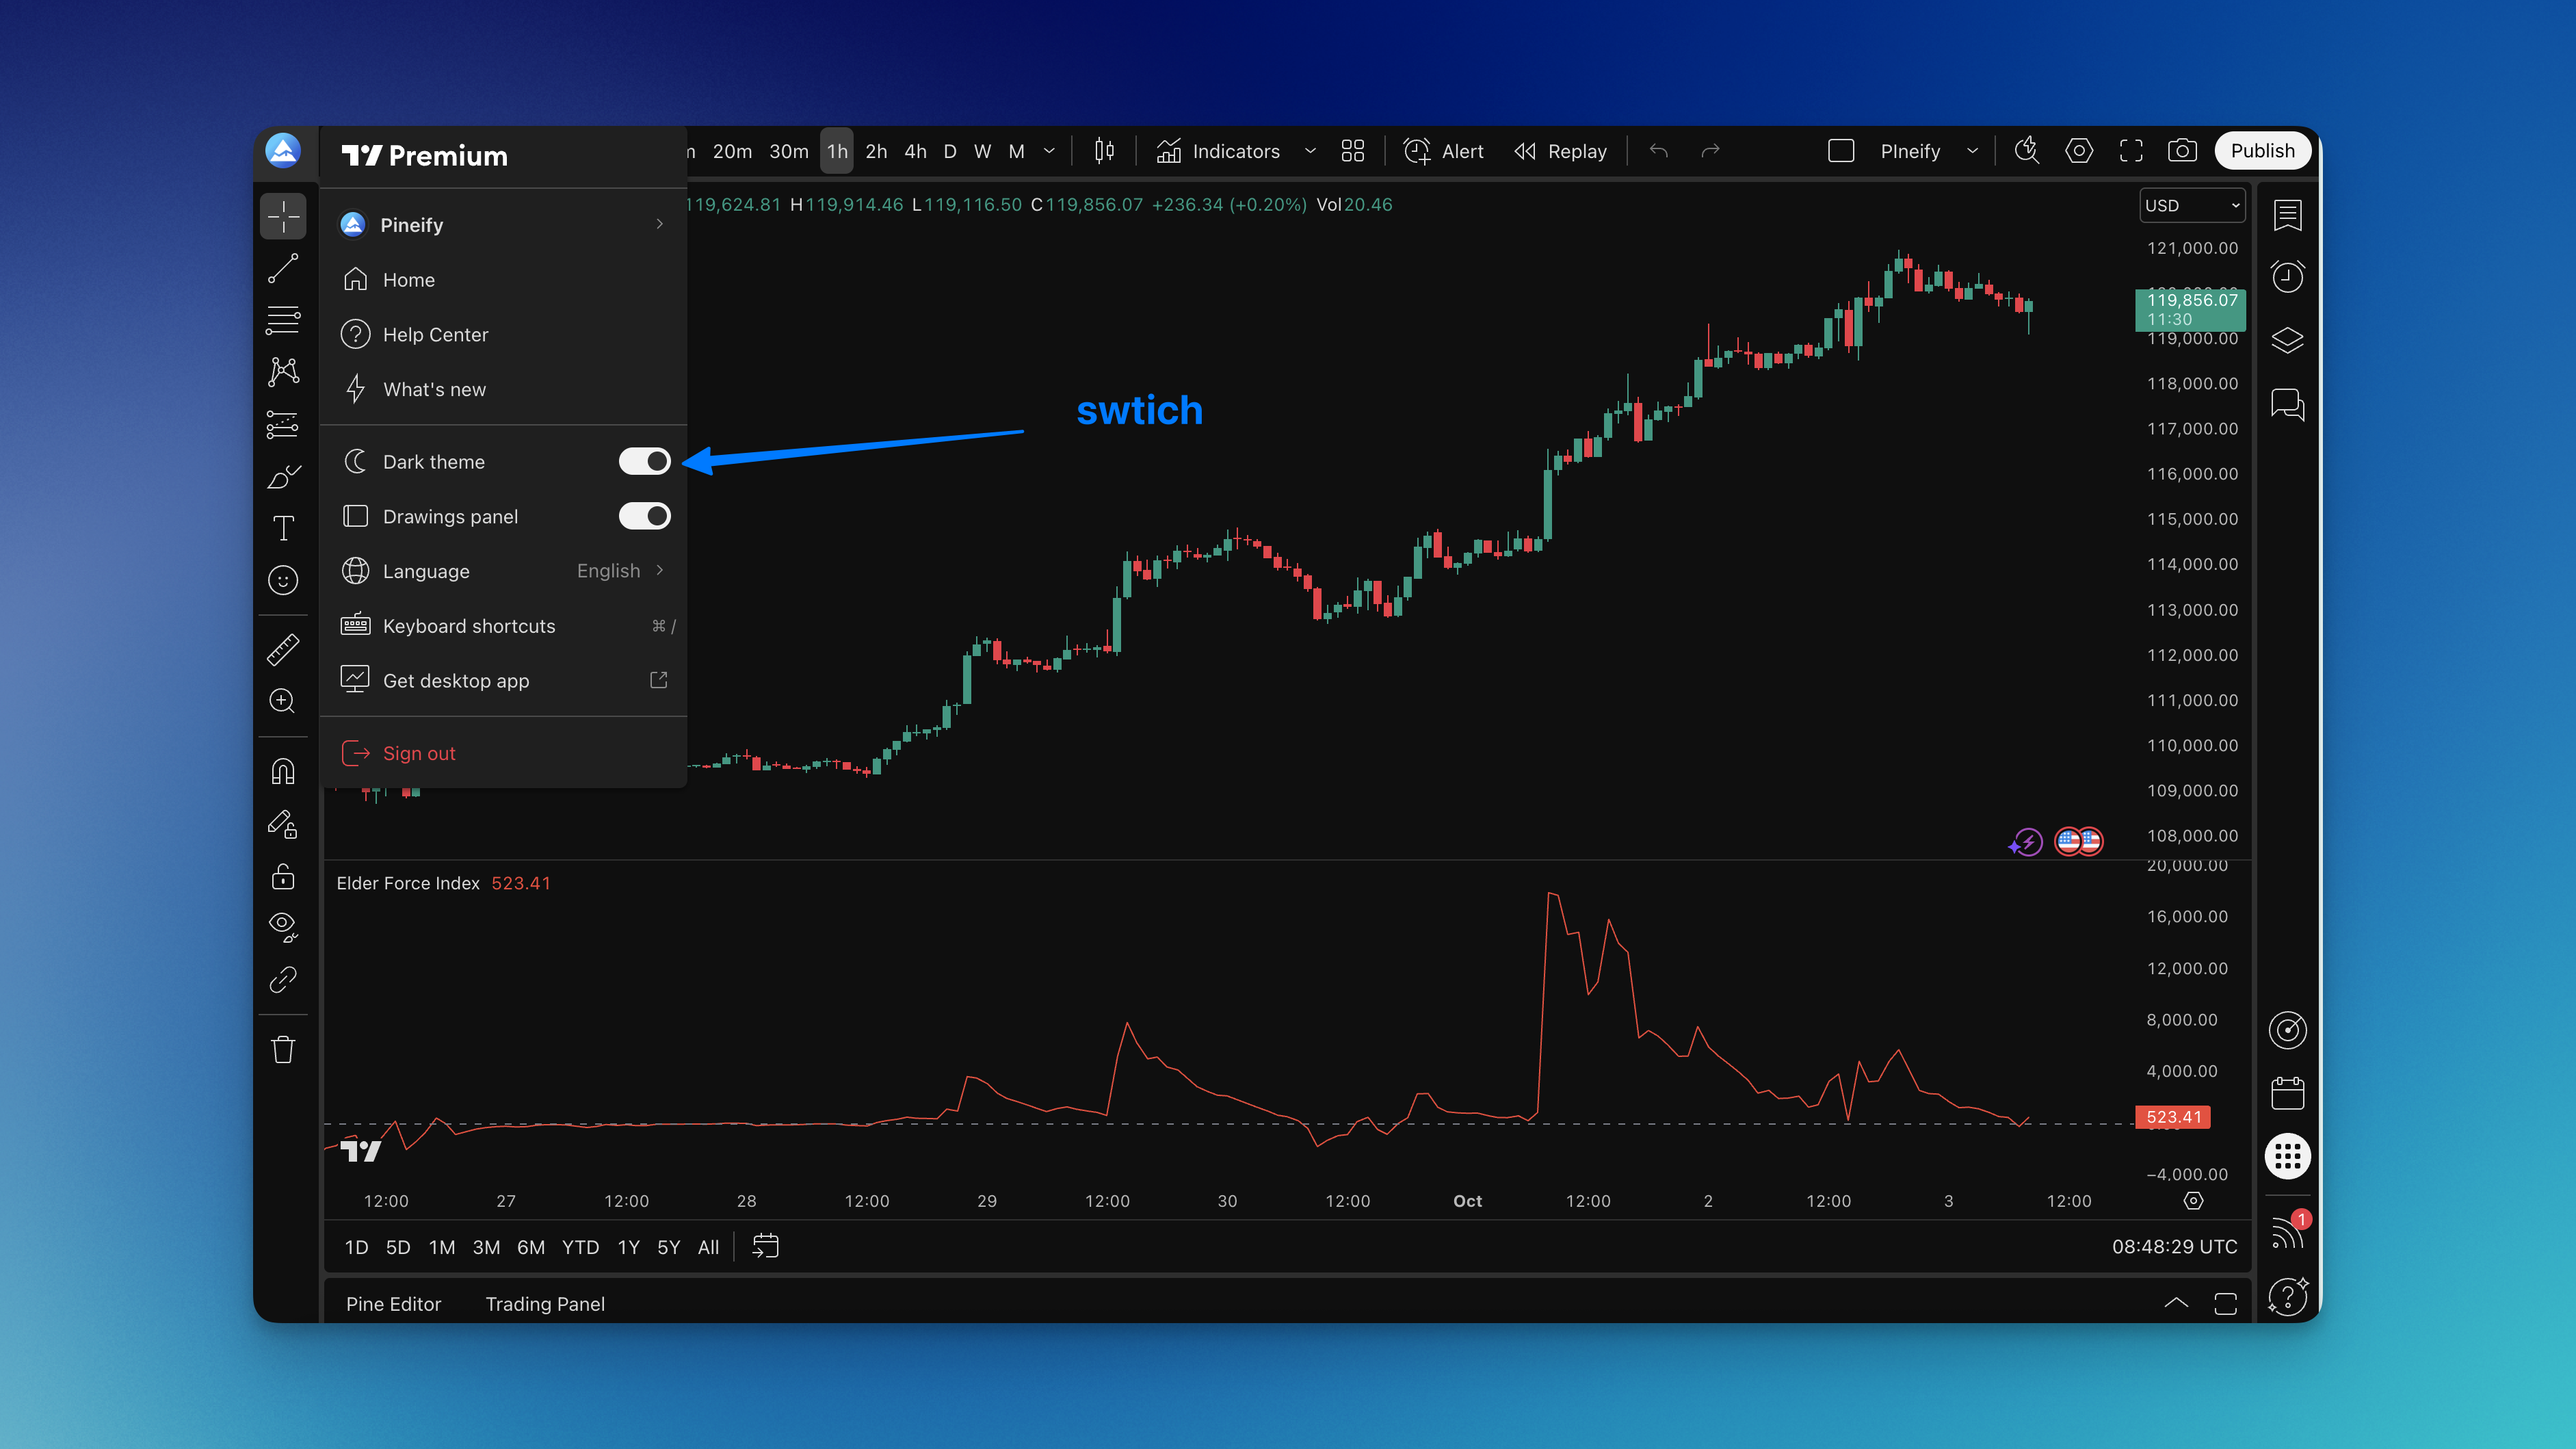The height and width of the screenshot is (1449, 2576).
Task: Click the magnet mode icon
Action: [x=283, y=772]
